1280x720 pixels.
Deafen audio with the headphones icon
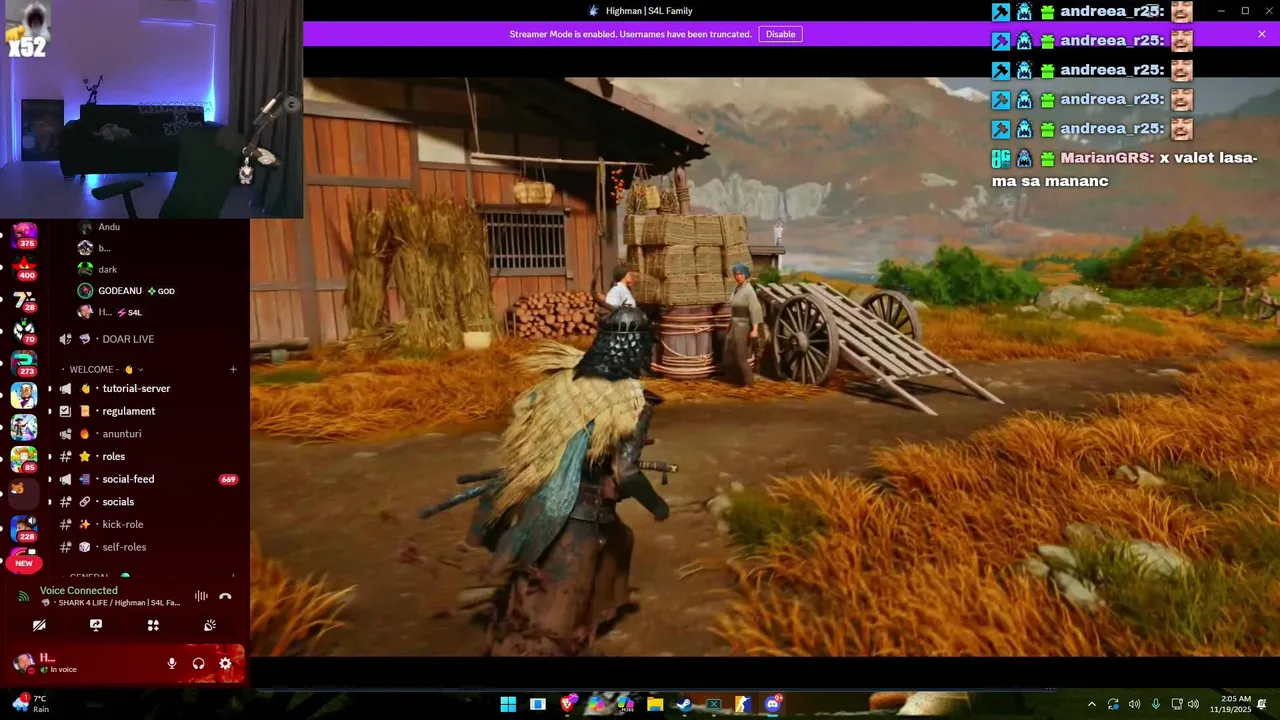198,663
